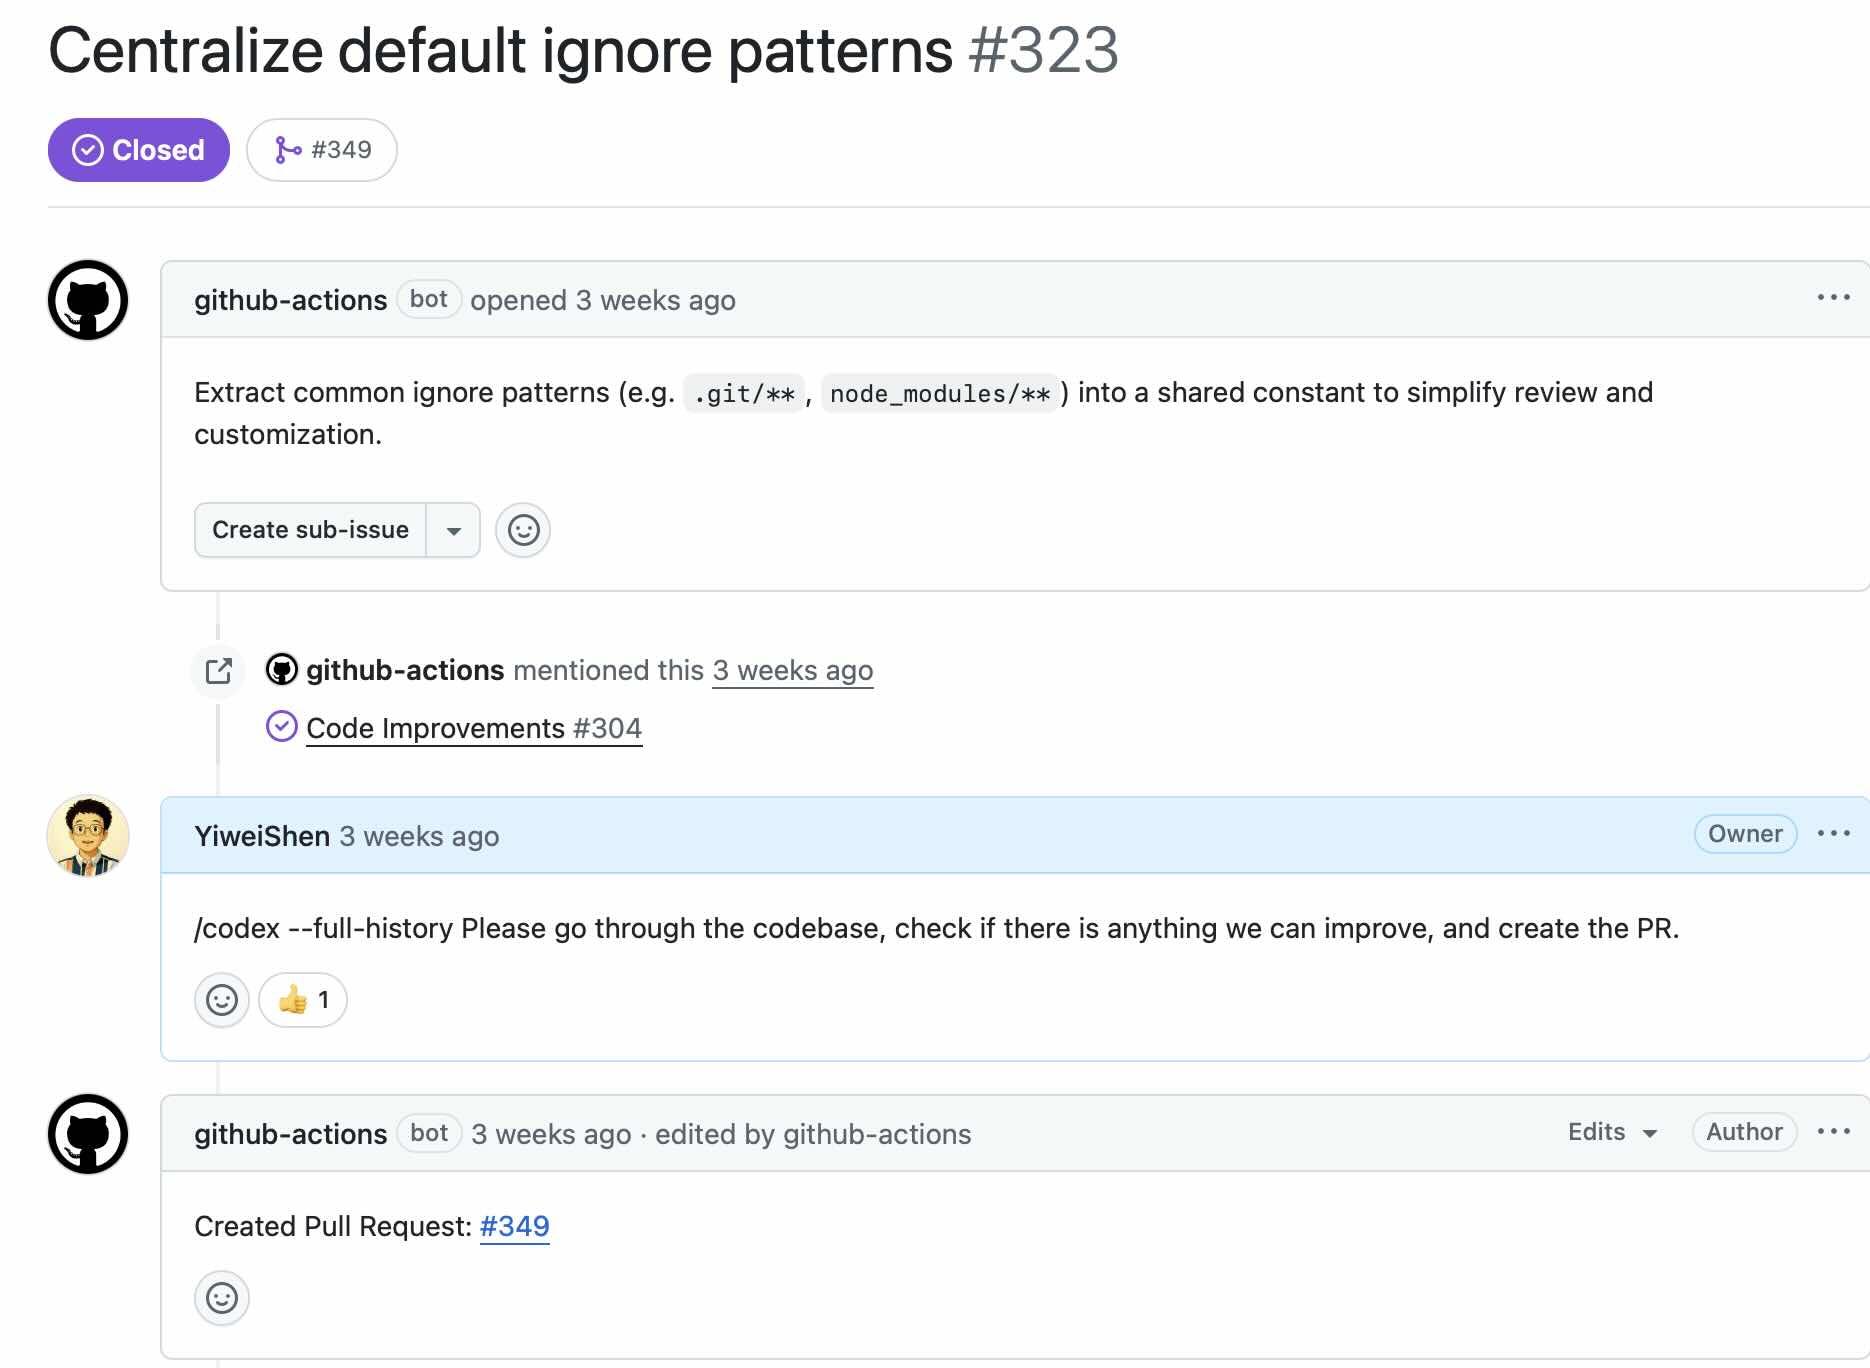Open options menu on the original issue post
Screen dimensions: 1870x1368
click(x=1833, y=298)
